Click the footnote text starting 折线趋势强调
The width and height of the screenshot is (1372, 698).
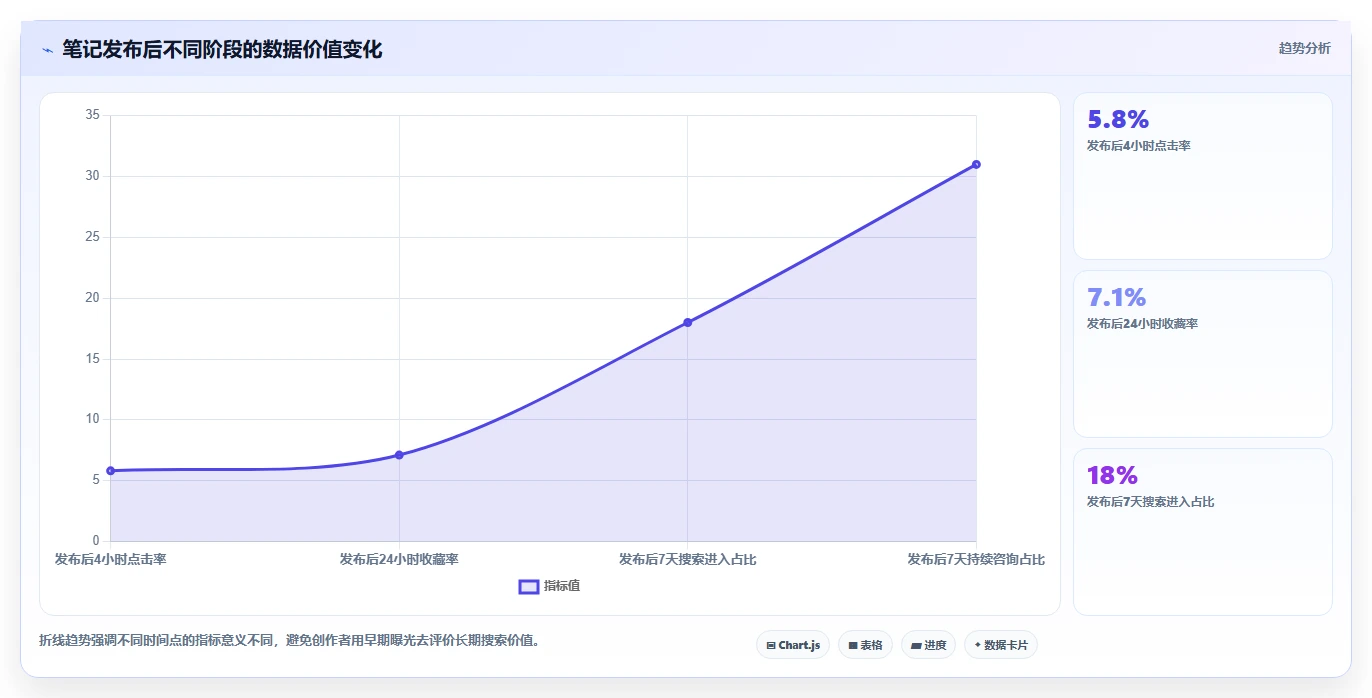pos(290,640)
